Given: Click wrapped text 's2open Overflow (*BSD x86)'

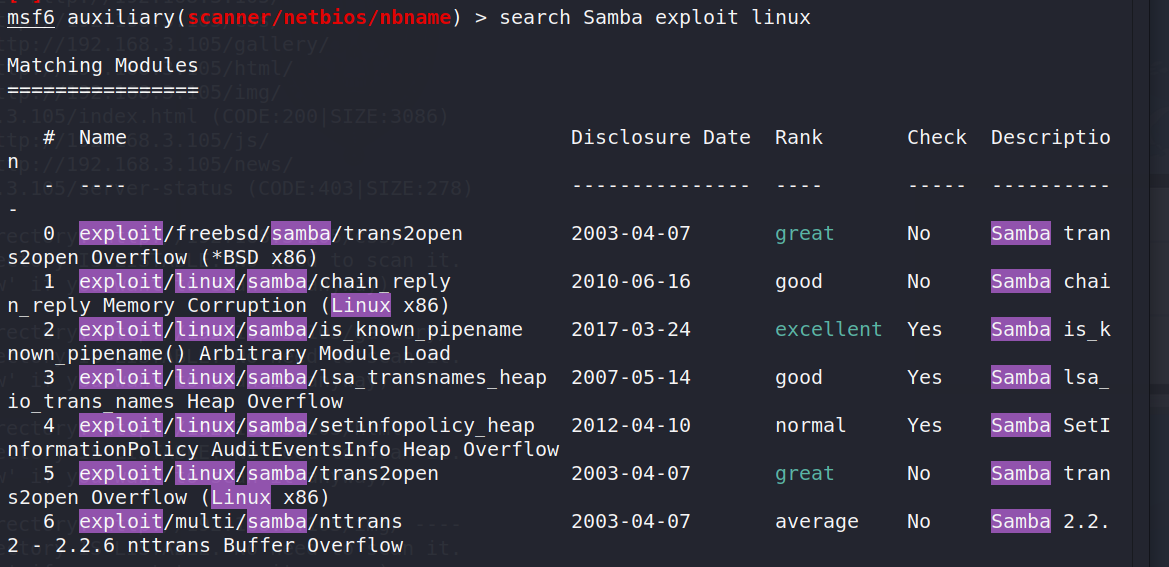Looking at the screenshot, I should tap(163, 258).
